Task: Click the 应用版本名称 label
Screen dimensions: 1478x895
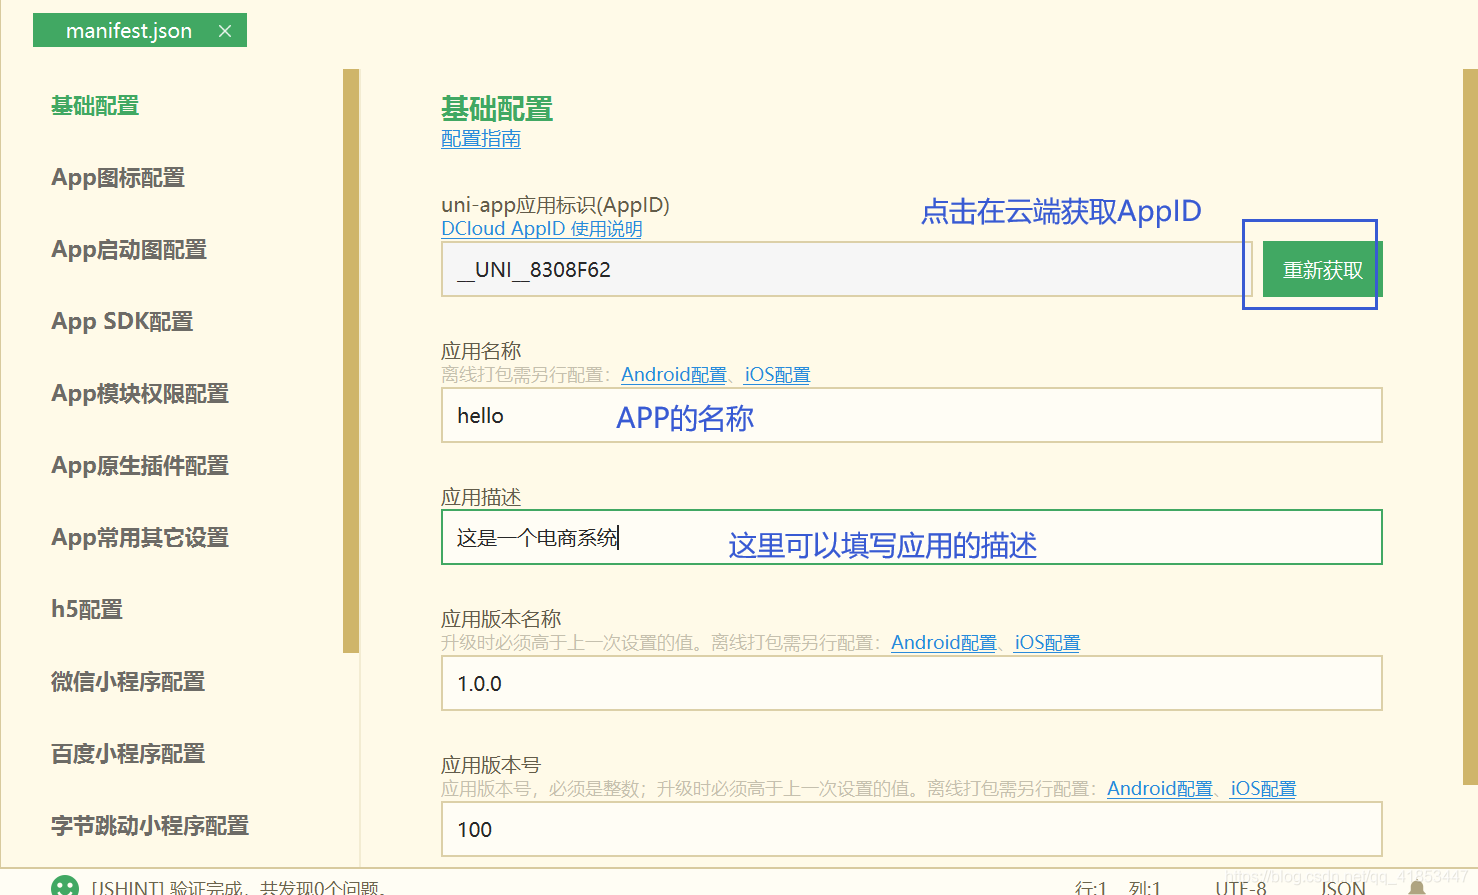Action: point(501,619)
